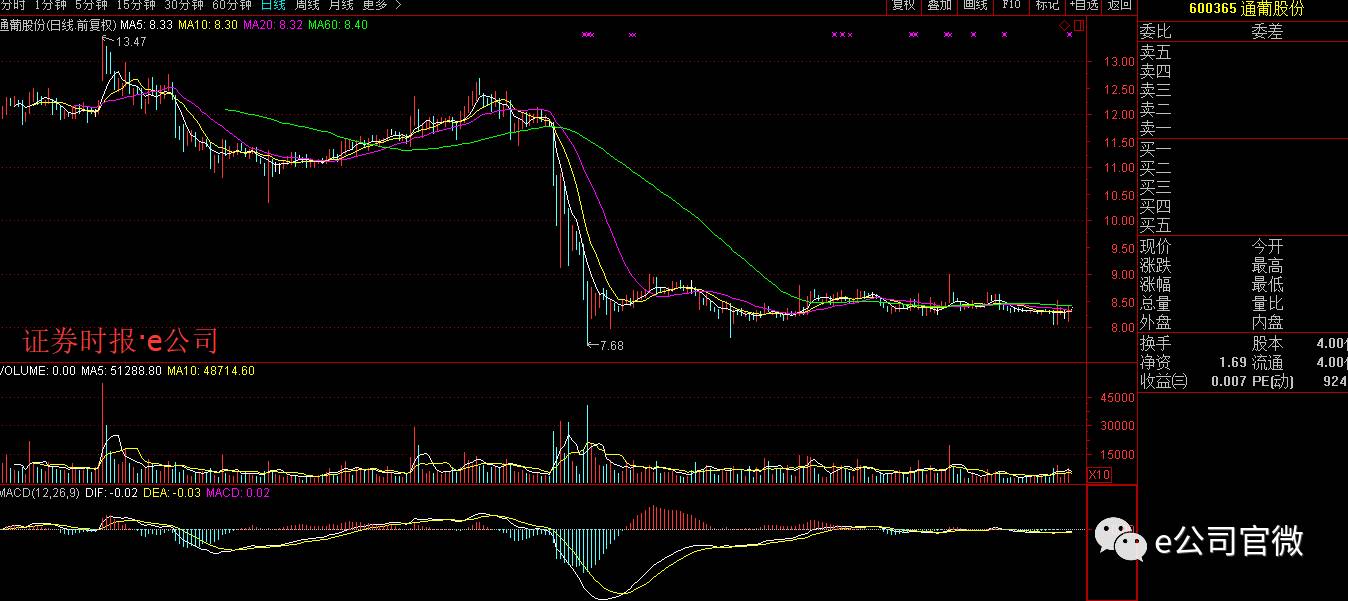Switch to the 5分钟 chart period

point(91,5)
